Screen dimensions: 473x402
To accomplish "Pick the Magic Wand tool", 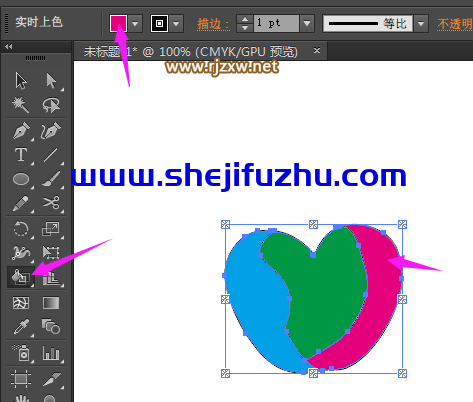I will (x=20, y=105).
